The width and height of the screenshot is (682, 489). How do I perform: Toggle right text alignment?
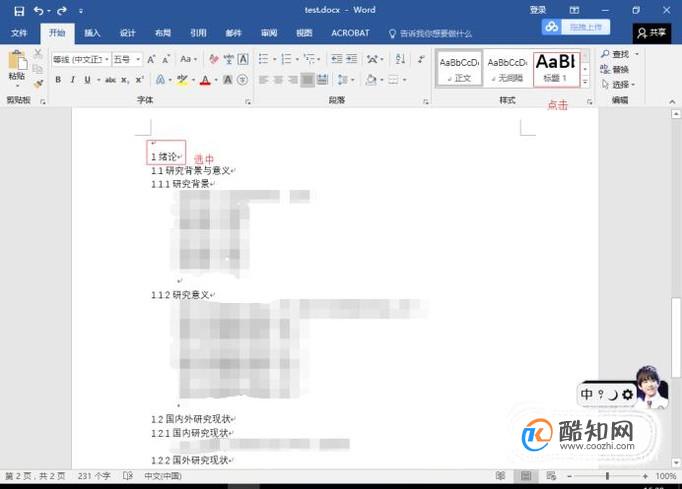[x=293, y=80]
